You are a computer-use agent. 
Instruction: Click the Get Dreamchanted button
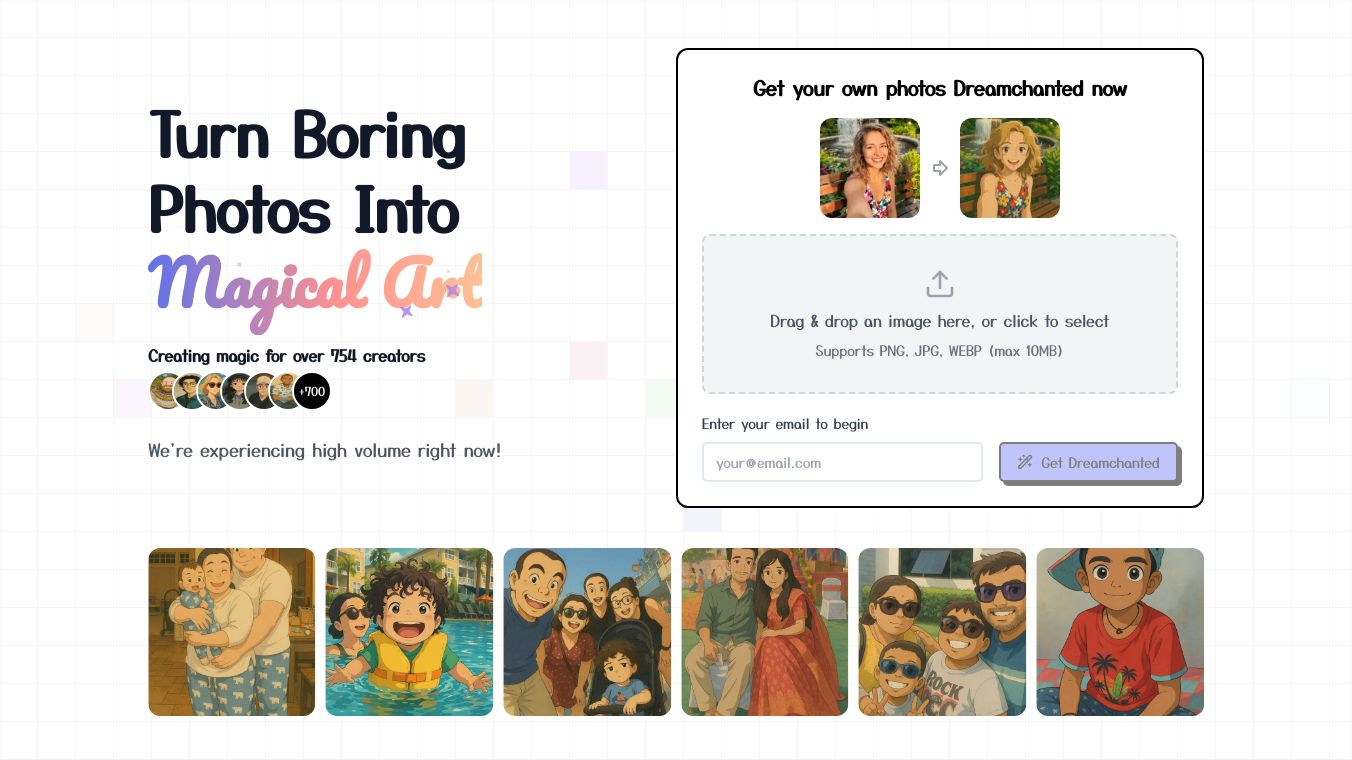point(1088,462)
